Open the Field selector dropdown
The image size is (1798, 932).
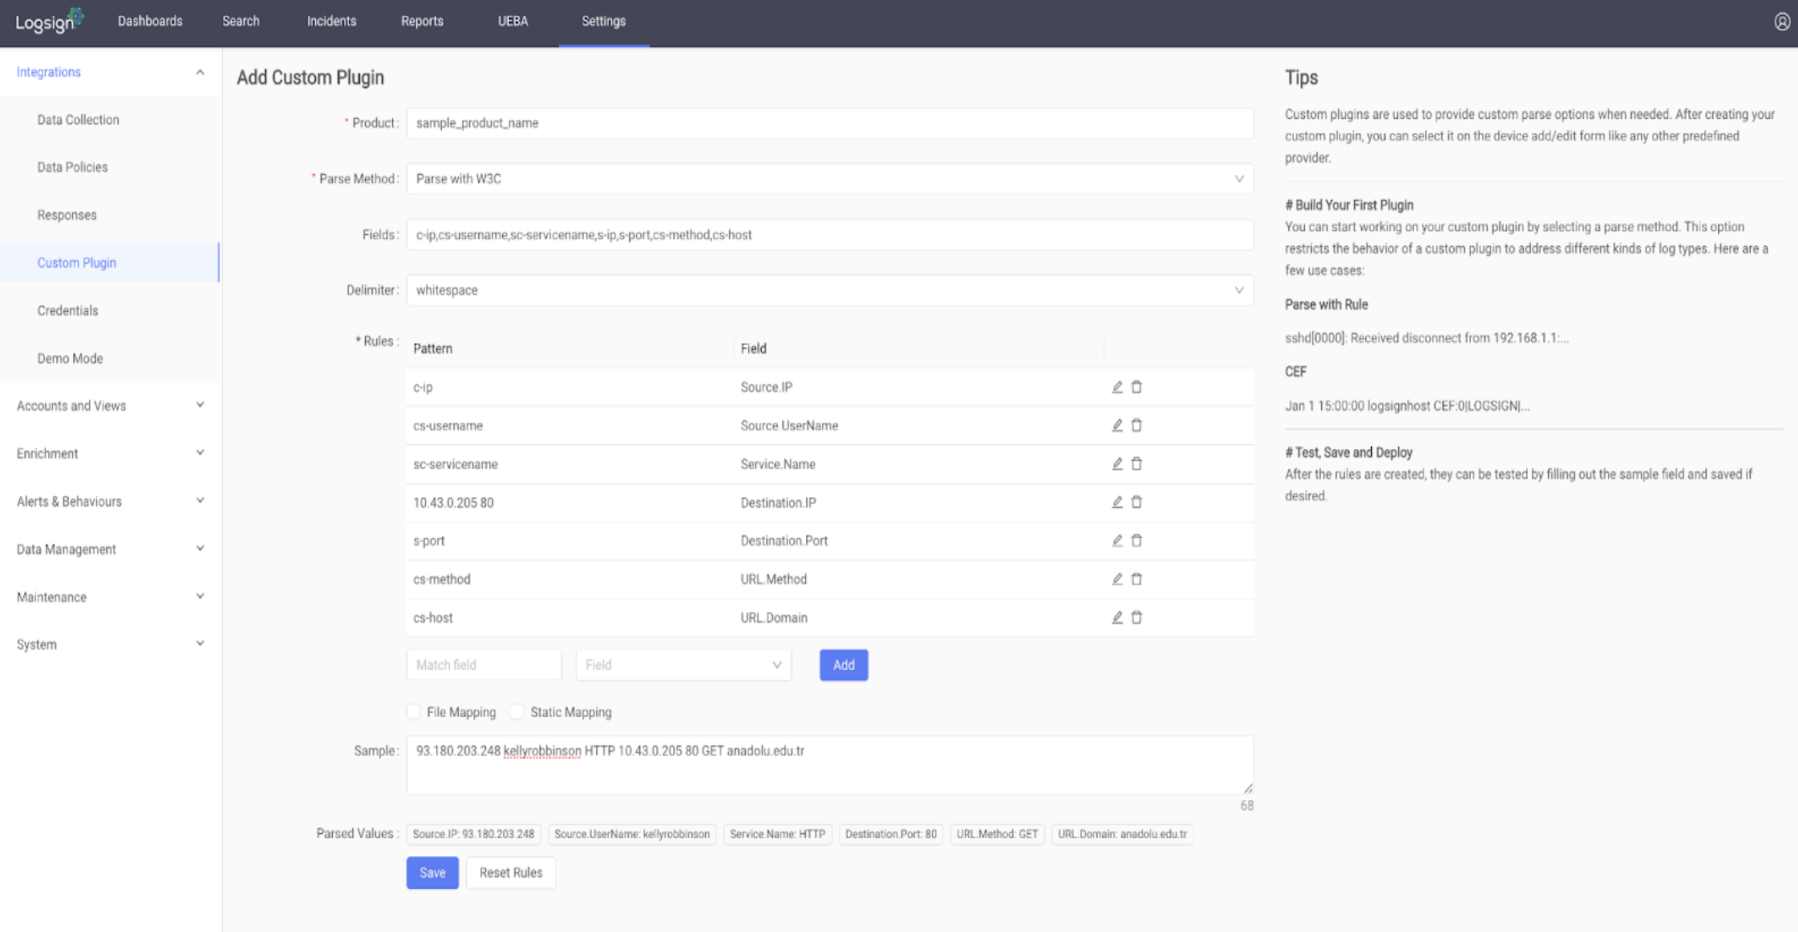pos(684,665)
